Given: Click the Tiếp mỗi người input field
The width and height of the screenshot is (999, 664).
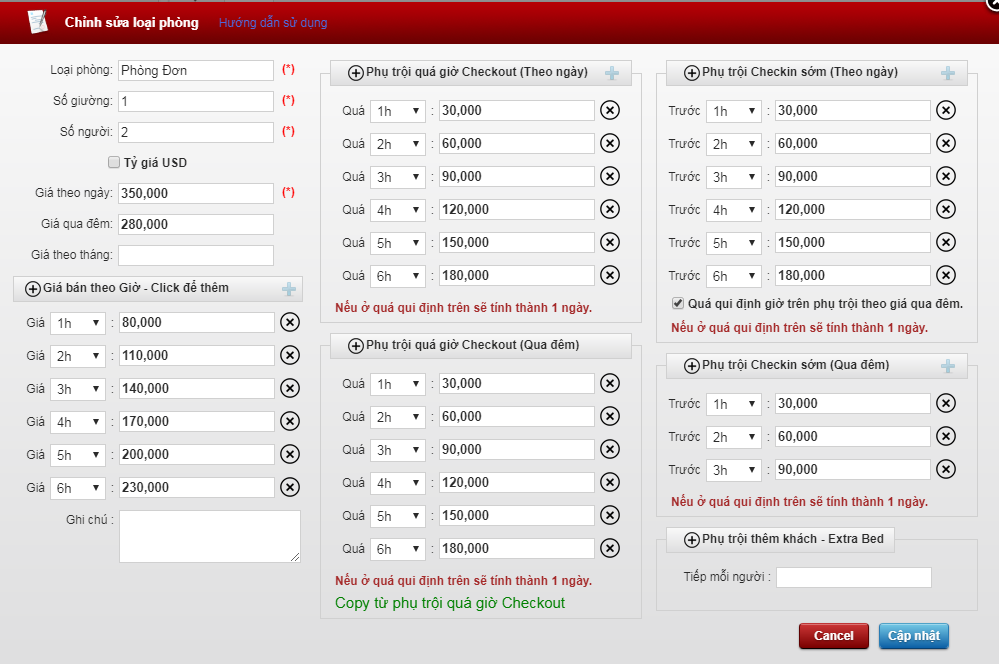Looking at the screenshot, I should point(854,577).
